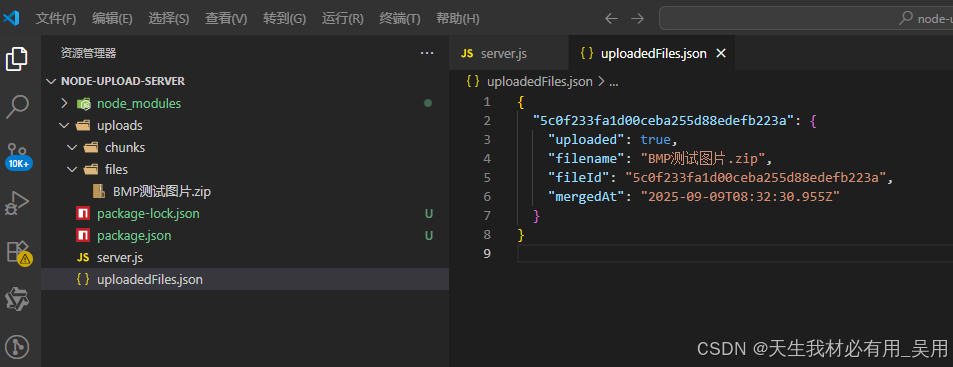Expand the node_modules folder chevron
The width and height of the screenshot is (953, 367).
pyautogui.click(x=64, y=104)
